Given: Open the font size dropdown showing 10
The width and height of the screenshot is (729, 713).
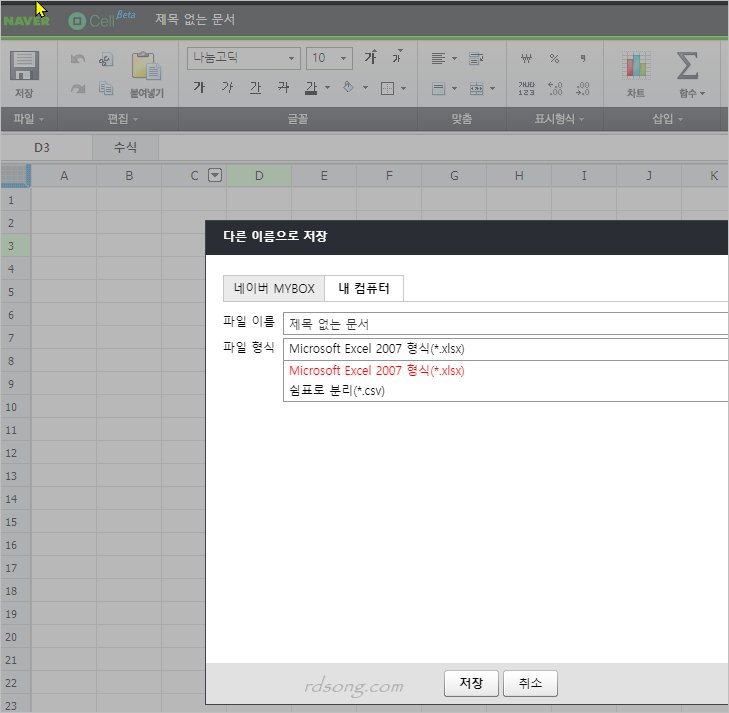Looking at the screenshot, I should (330, 58).
